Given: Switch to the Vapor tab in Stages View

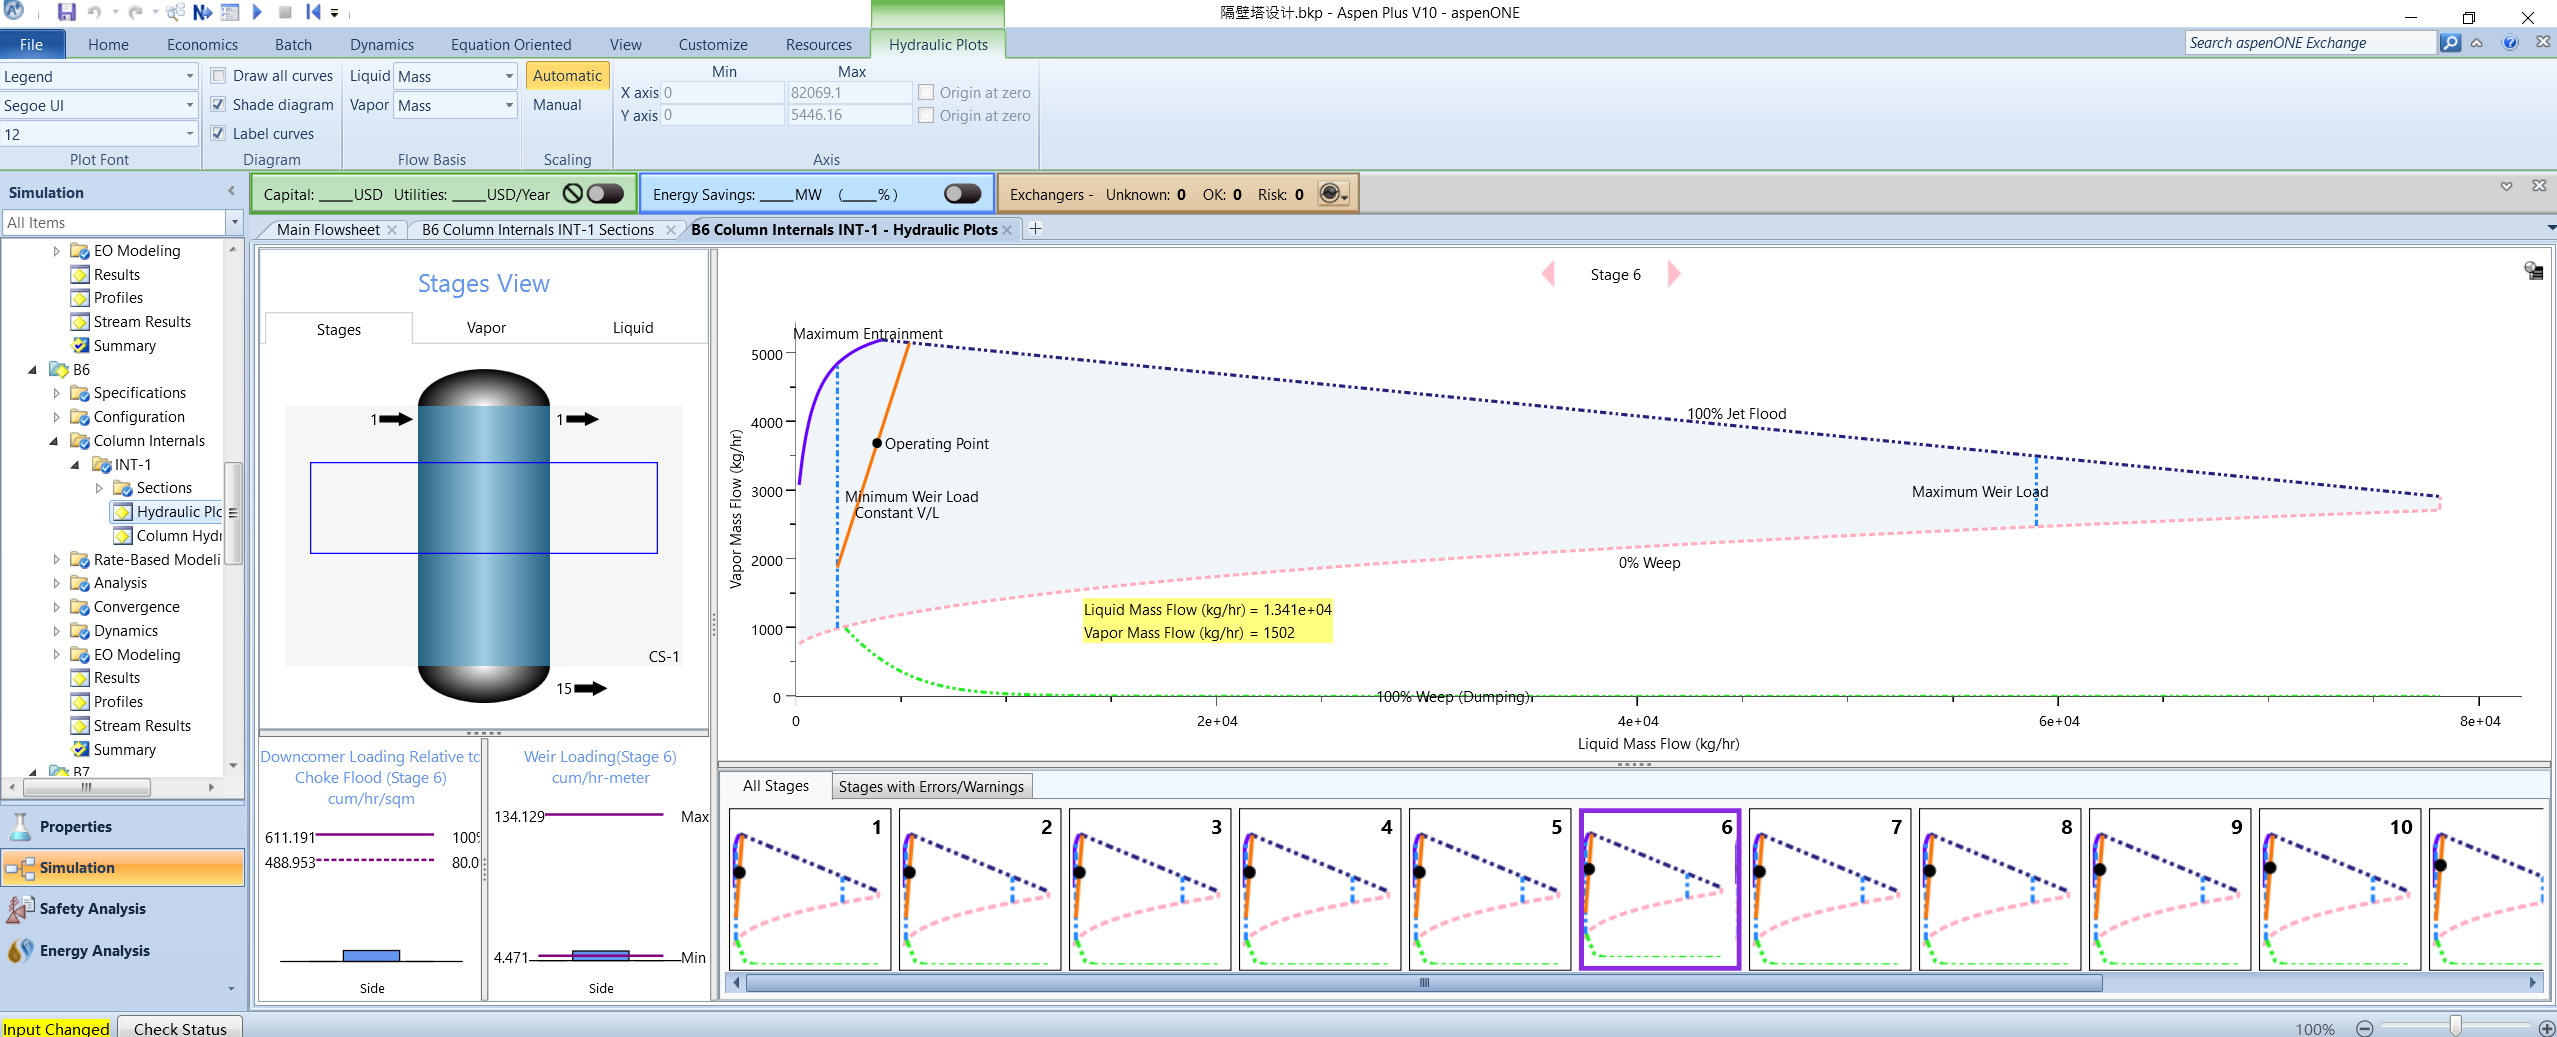Looking at the screenshot, I should (486, 328).
